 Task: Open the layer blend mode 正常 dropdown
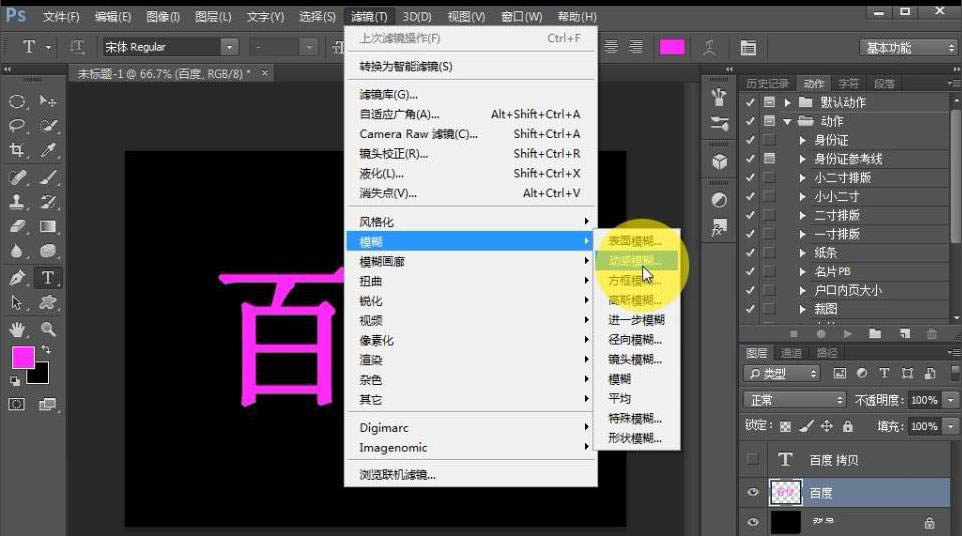click(795, 400)
